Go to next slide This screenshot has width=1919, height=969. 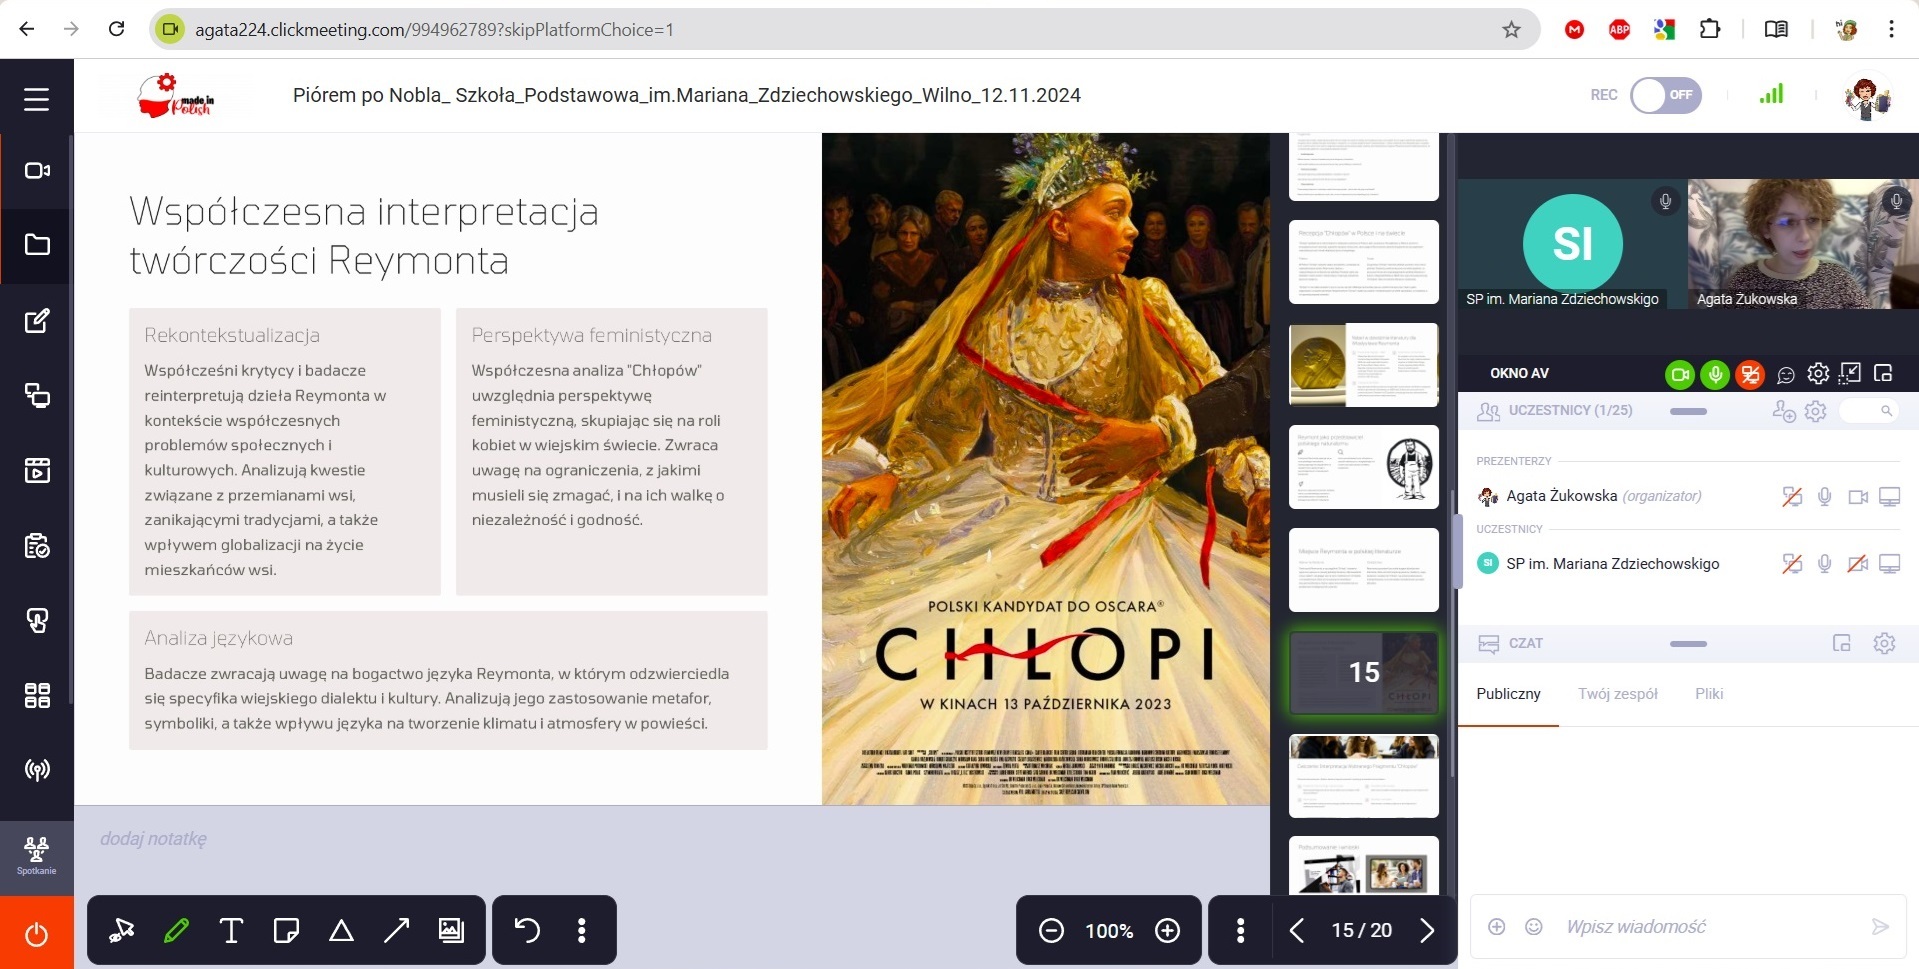click(x=1427, y=931)
